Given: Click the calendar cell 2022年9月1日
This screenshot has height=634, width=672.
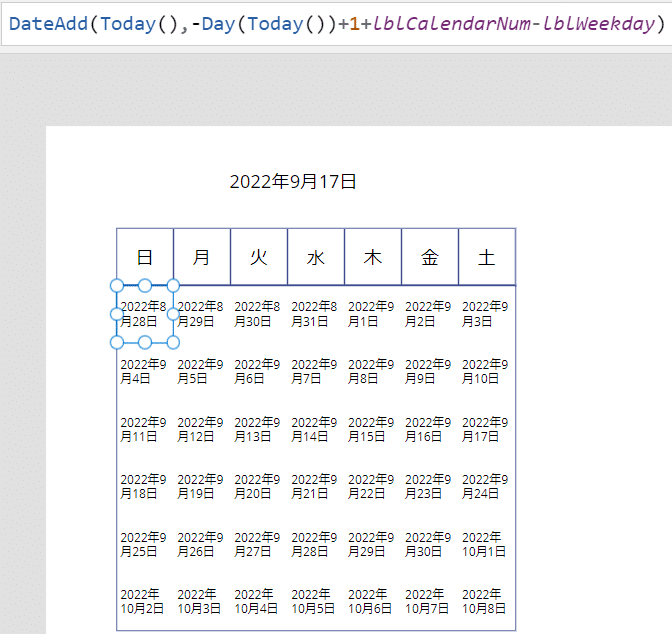Looking at the screenshot, I should (x=373, y=314).
